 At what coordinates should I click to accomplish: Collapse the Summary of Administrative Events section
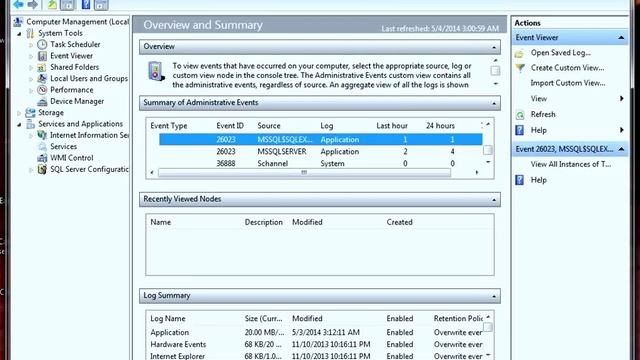(x=494, y=104)
